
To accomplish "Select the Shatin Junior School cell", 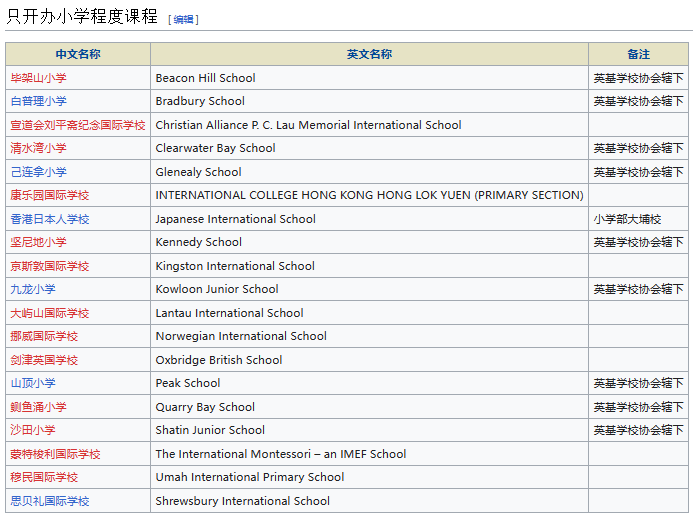I will click(x=369, y=430).
